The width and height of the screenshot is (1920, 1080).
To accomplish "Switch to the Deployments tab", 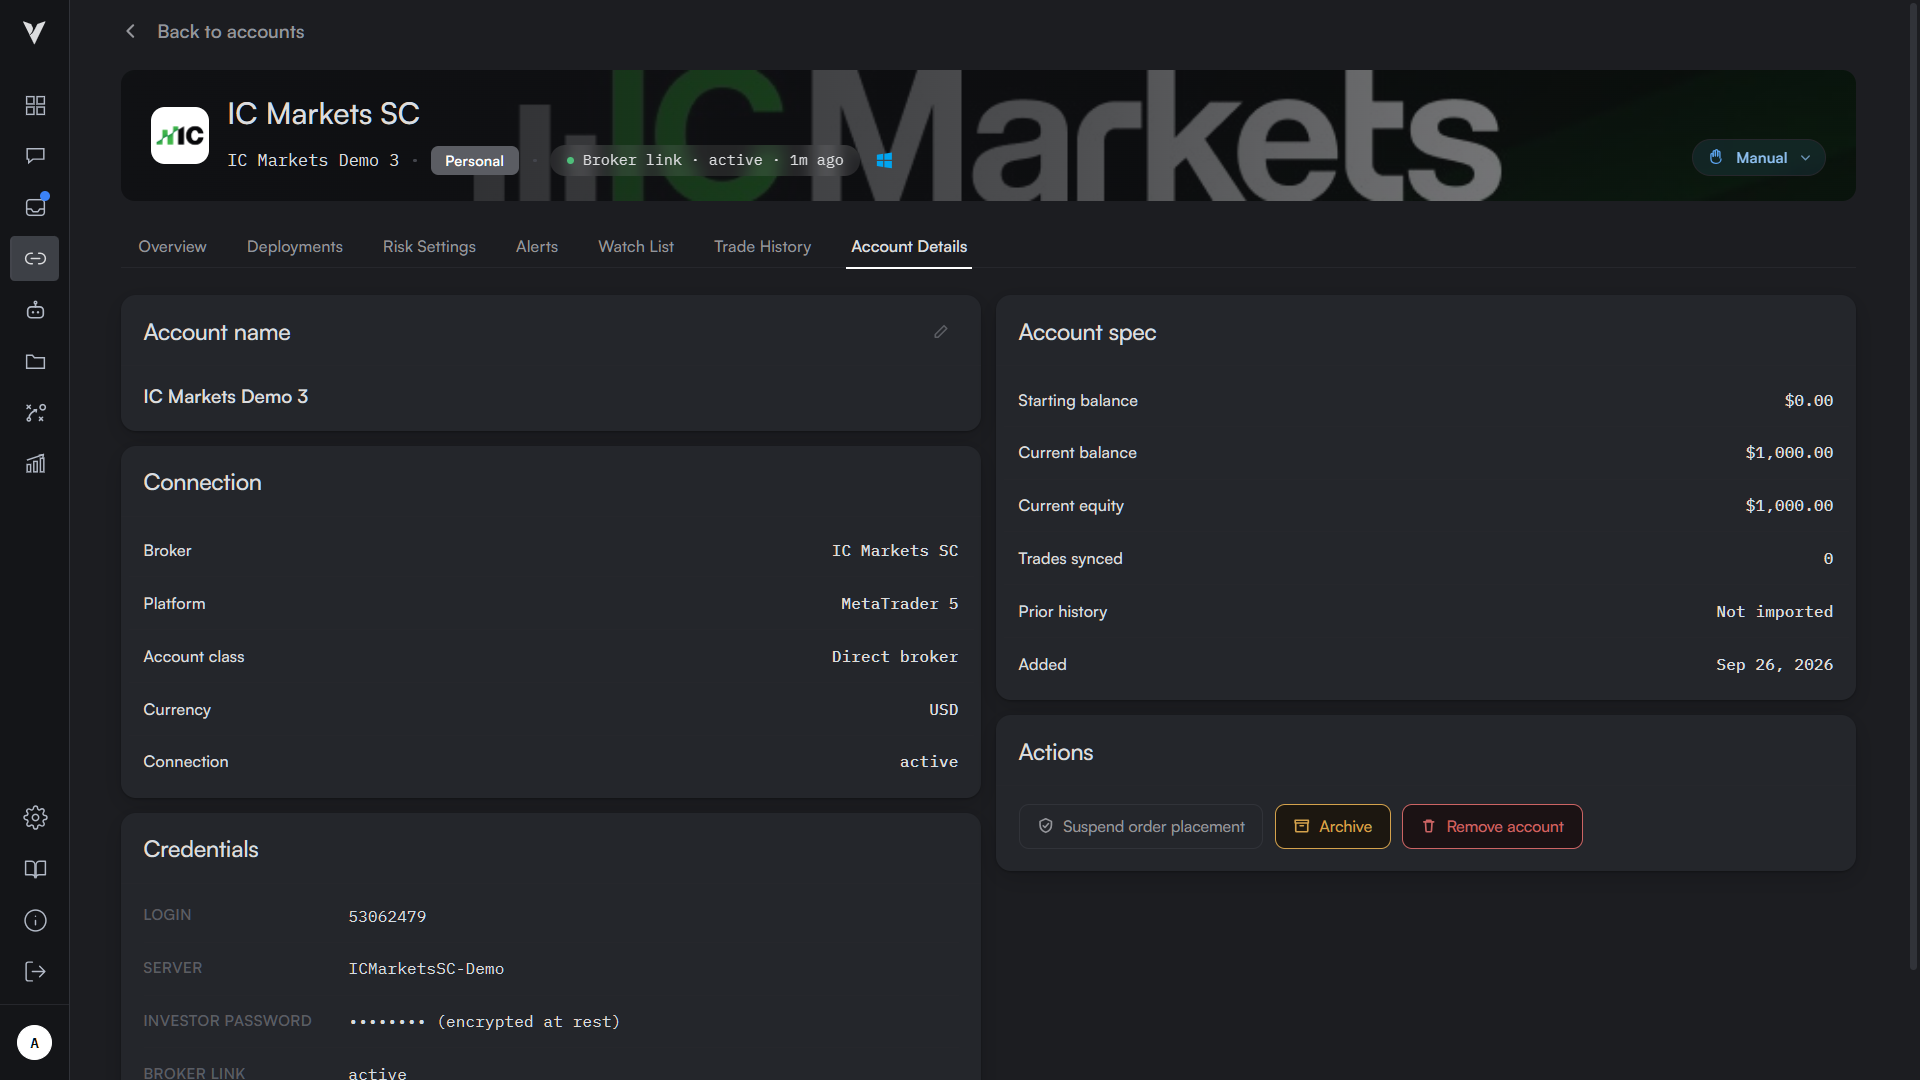I will tap(295, 247).
